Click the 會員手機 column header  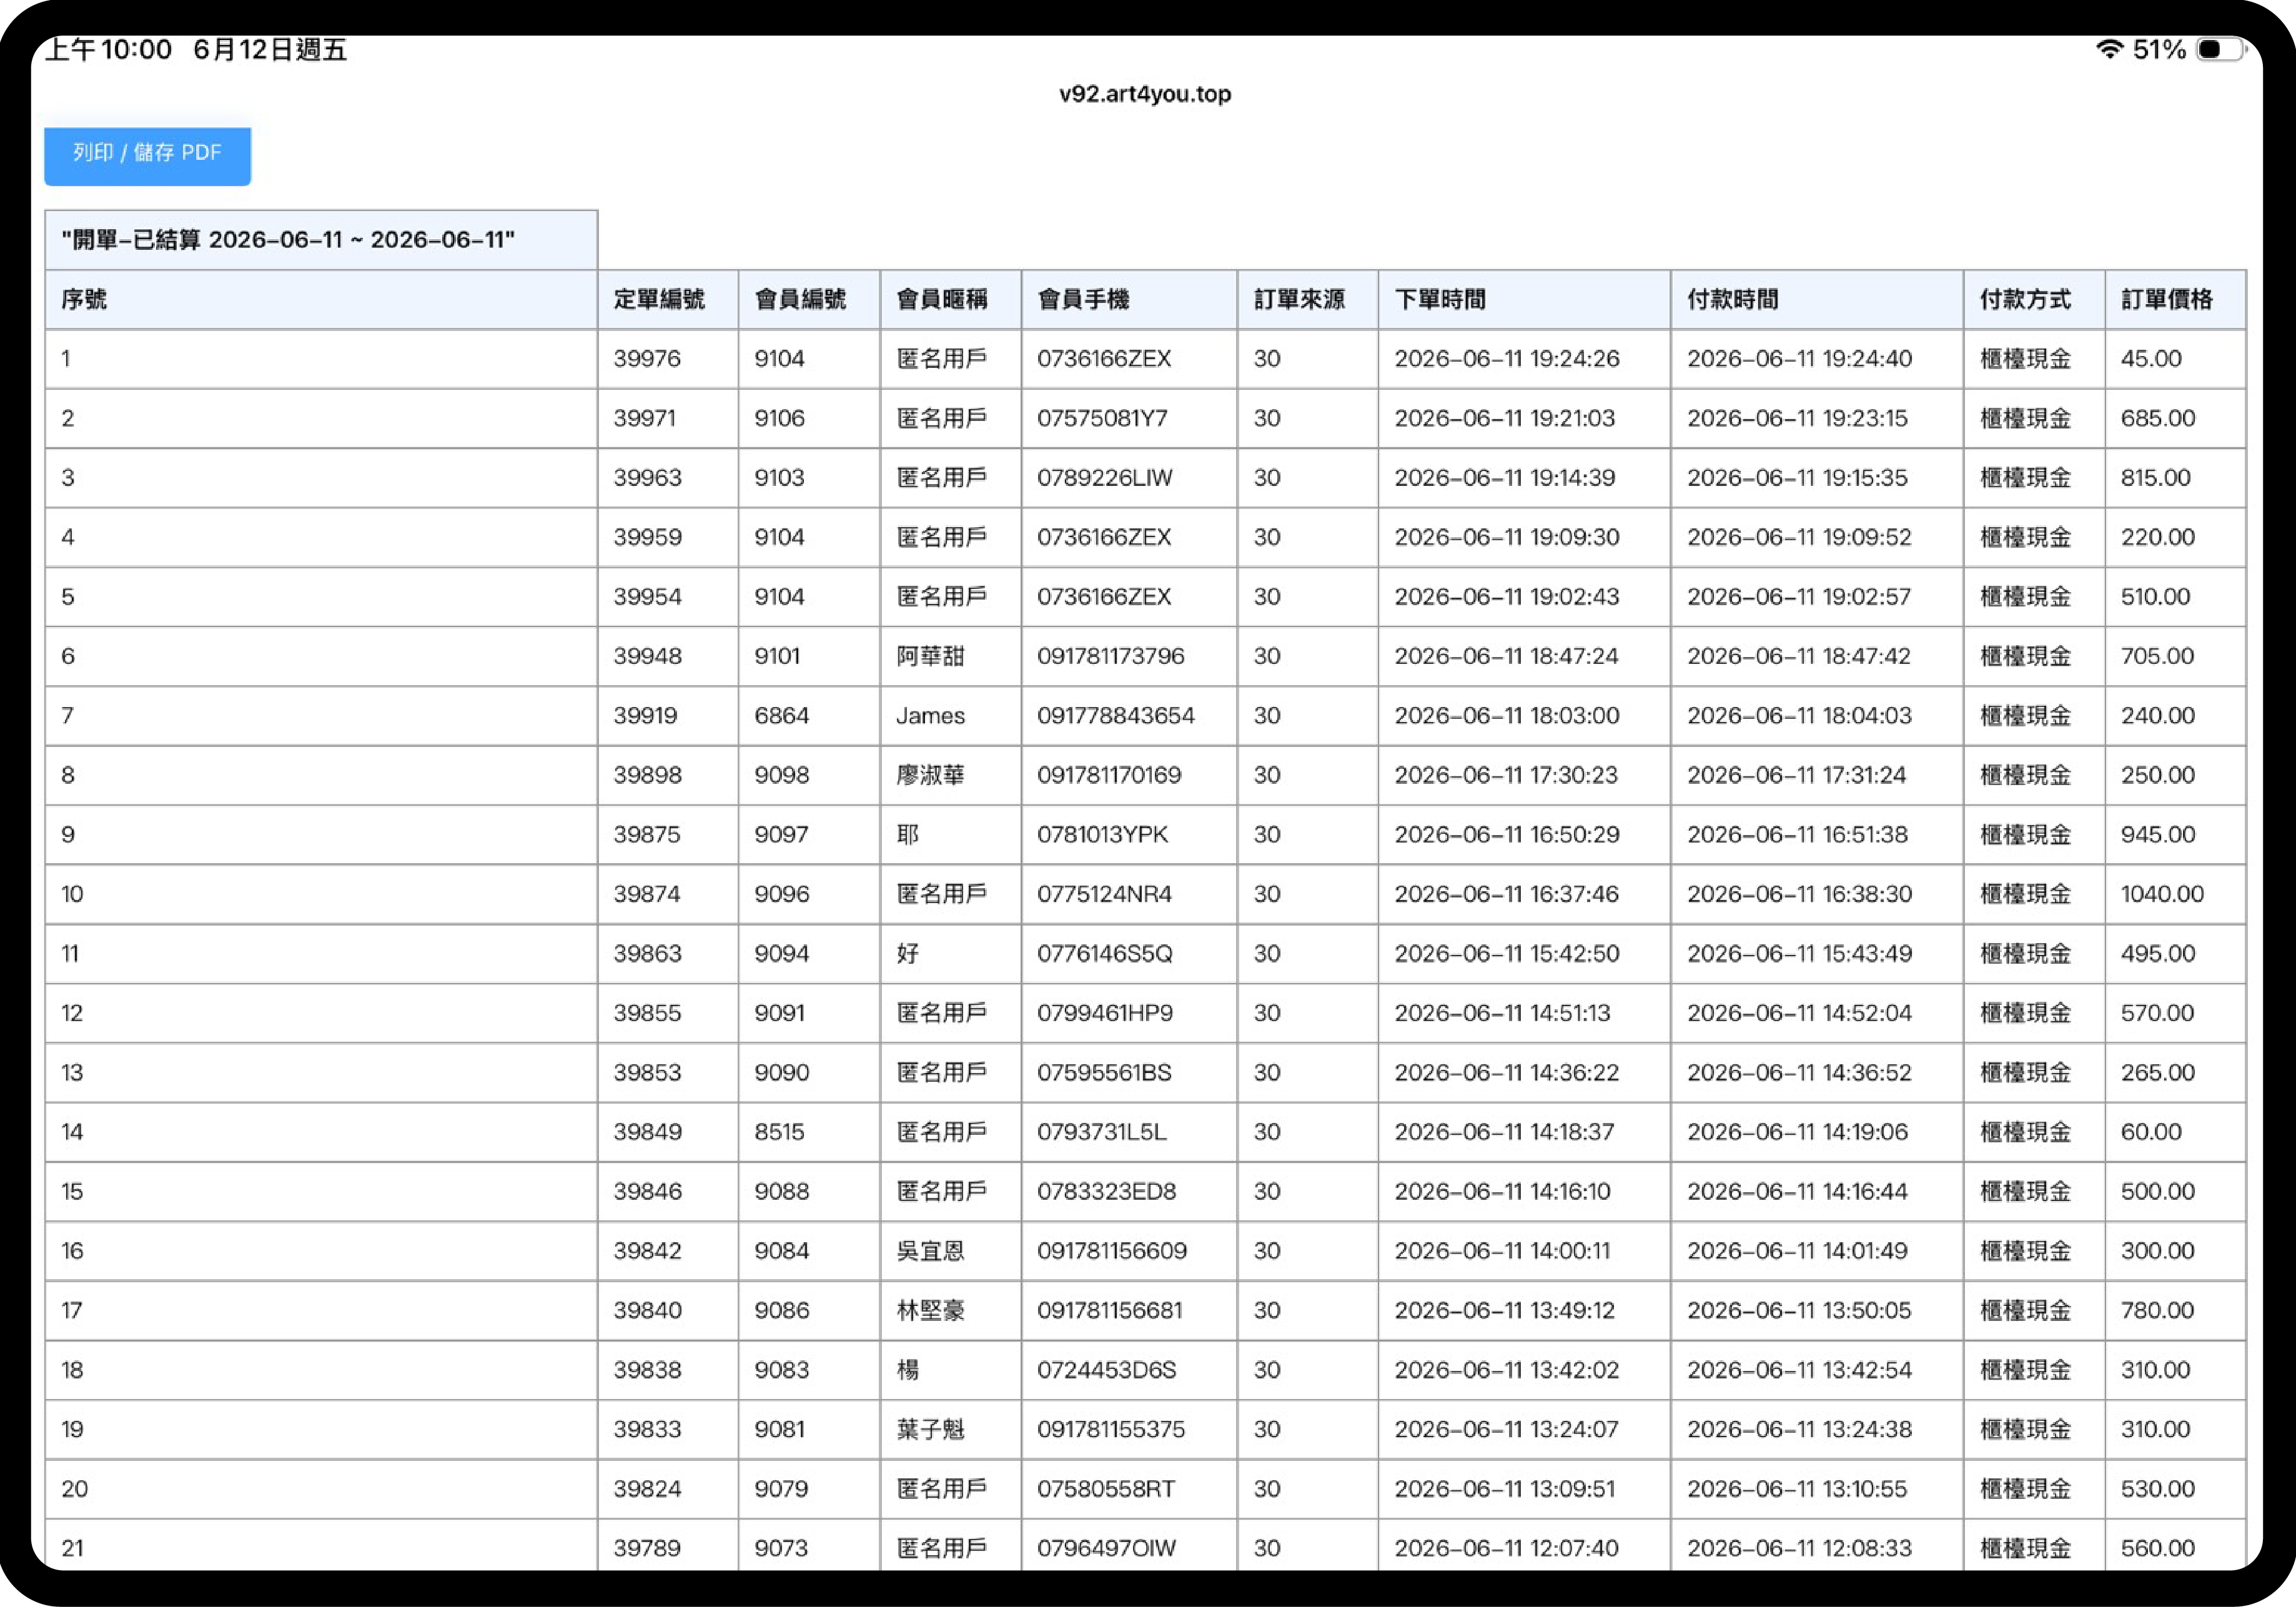pyautogui.click(x=1129, y=299)
